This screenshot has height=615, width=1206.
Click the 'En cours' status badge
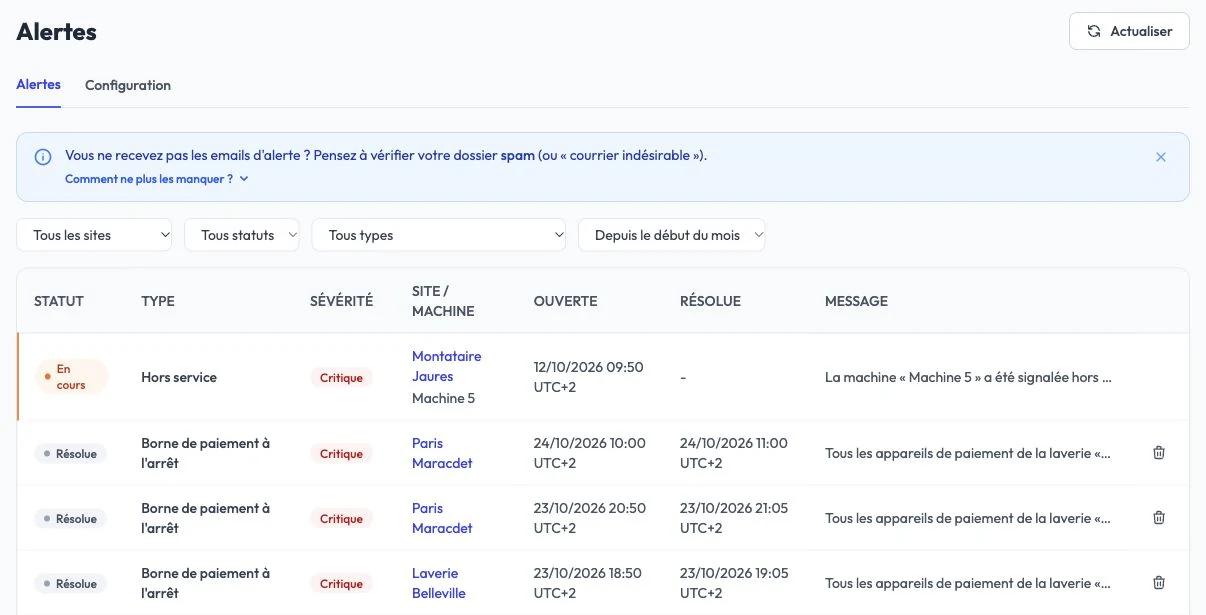(x=70, y=377)
